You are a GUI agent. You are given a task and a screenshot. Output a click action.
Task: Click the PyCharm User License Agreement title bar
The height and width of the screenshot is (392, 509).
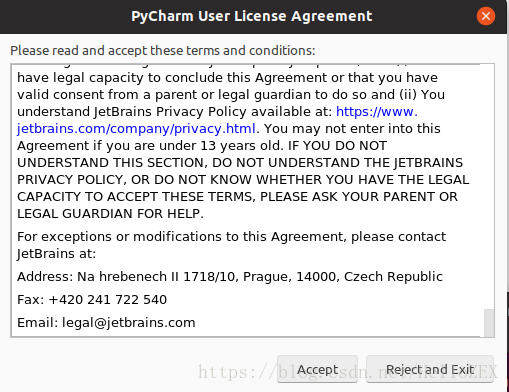pyautogui.click(x=252, y=16)
